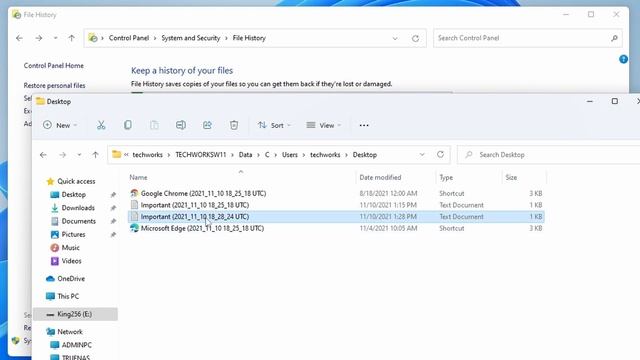Expand the Desktop address bar history dropdown
640x360 pixels.
click(x=422, y=155)
